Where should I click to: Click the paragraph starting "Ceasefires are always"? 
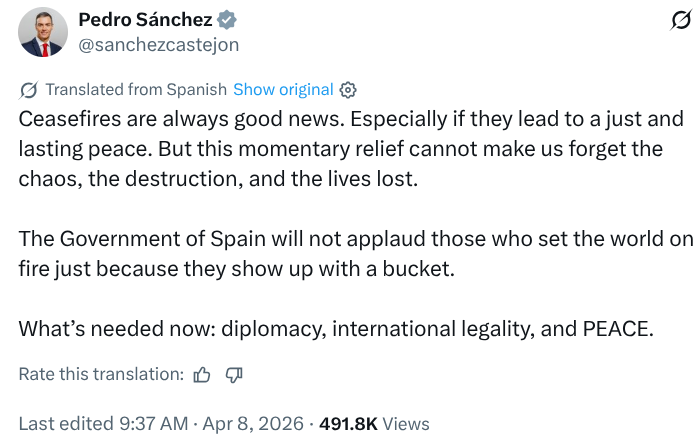(340, 149)
